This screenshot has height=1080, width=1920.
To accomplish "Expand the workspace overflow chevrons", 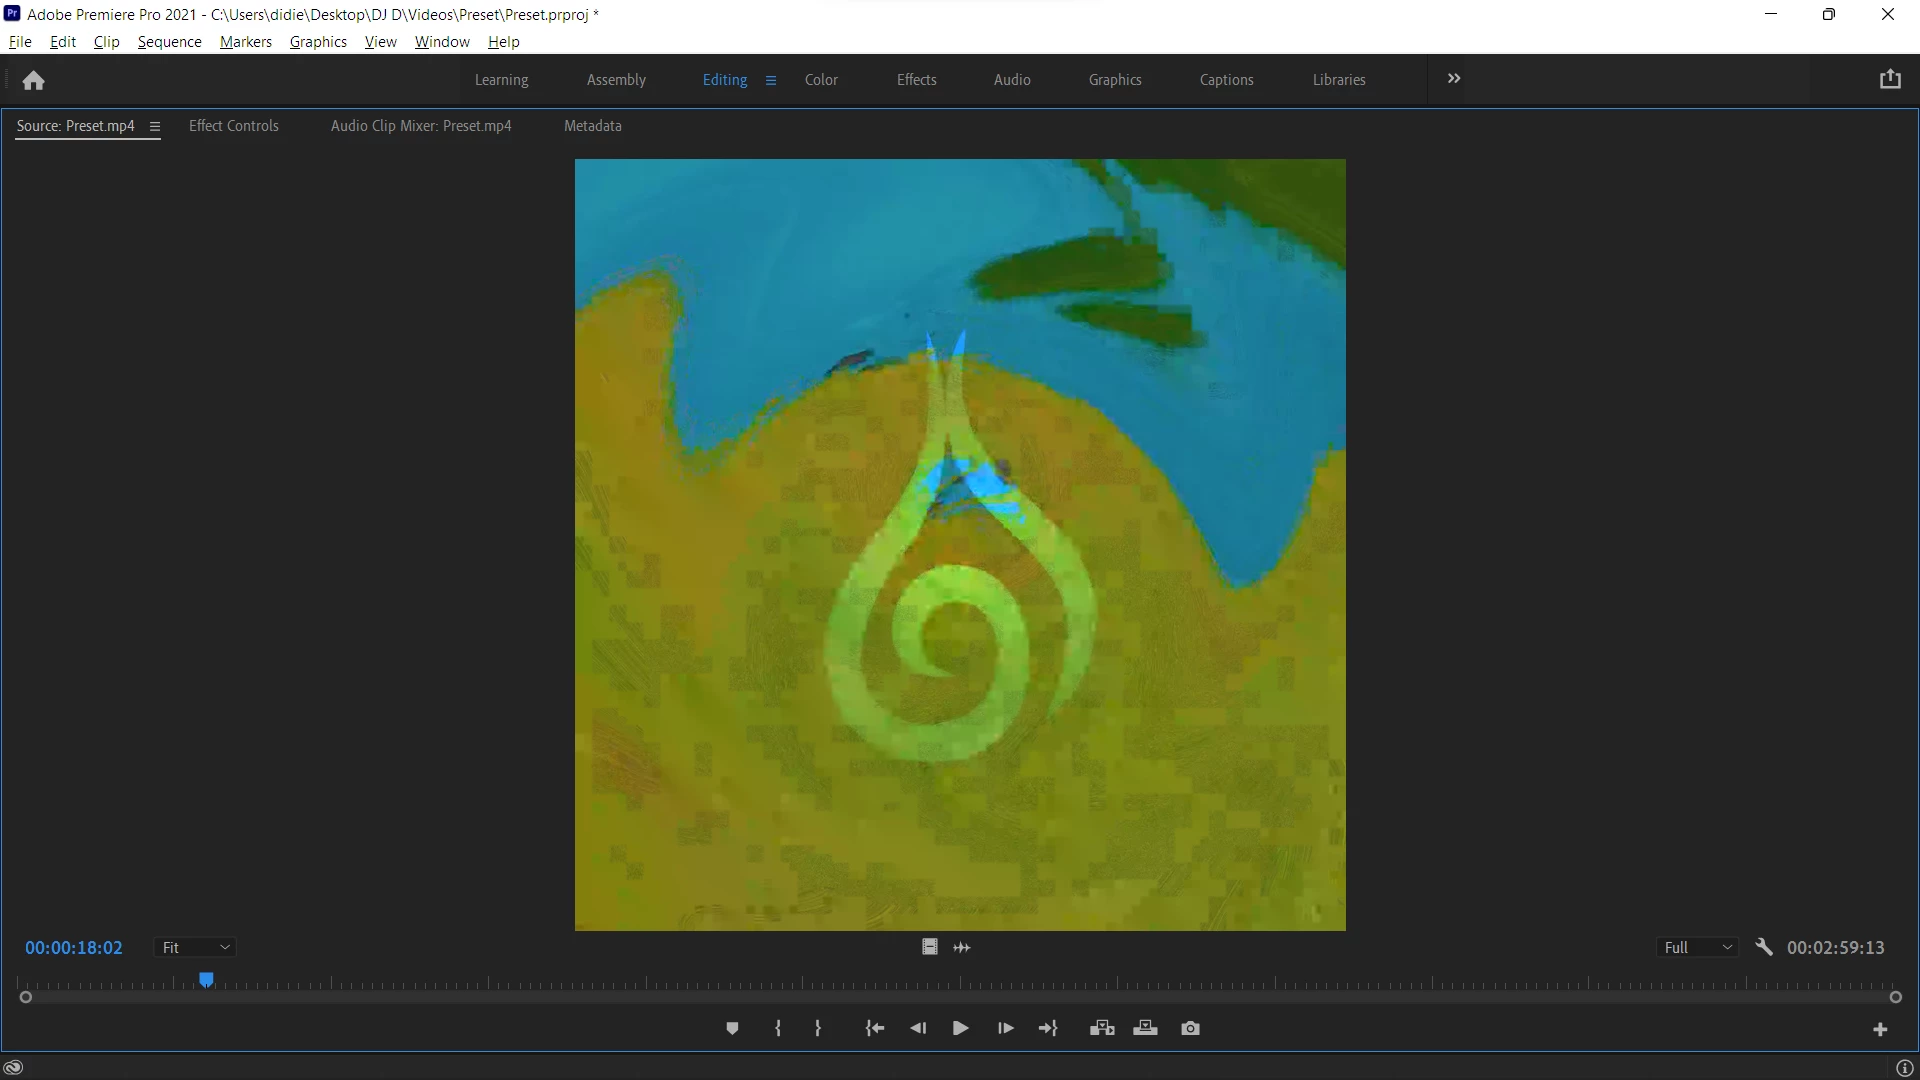I will pos(1454,79).
